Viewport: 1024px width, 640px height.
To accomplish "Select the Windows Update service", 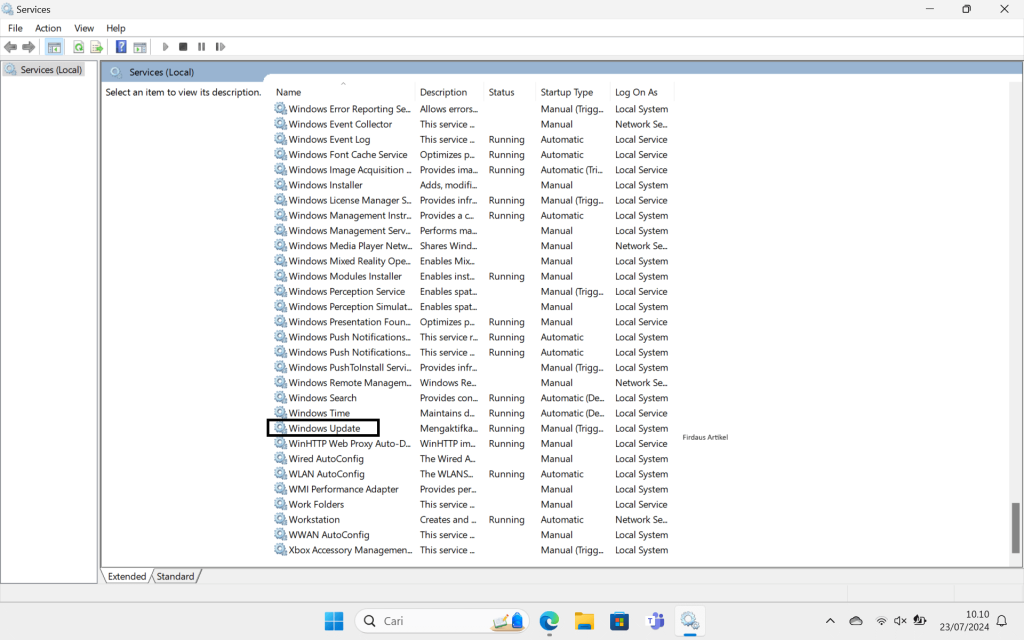I will [324, 428].
